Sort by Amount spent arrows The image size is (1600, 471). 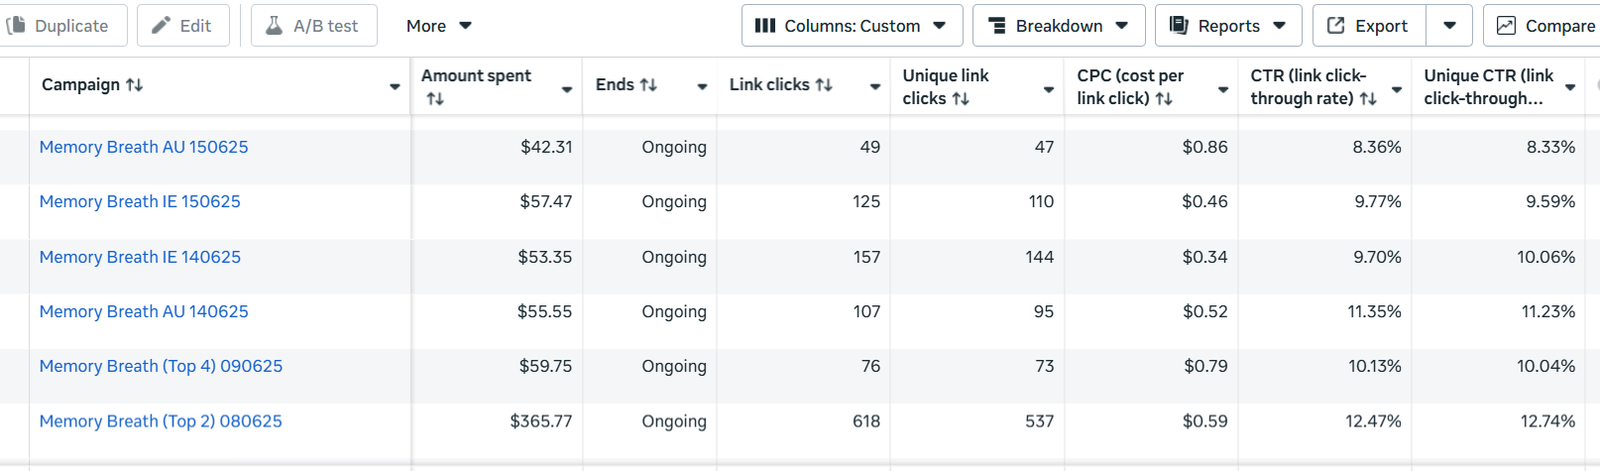click(435, 99)
